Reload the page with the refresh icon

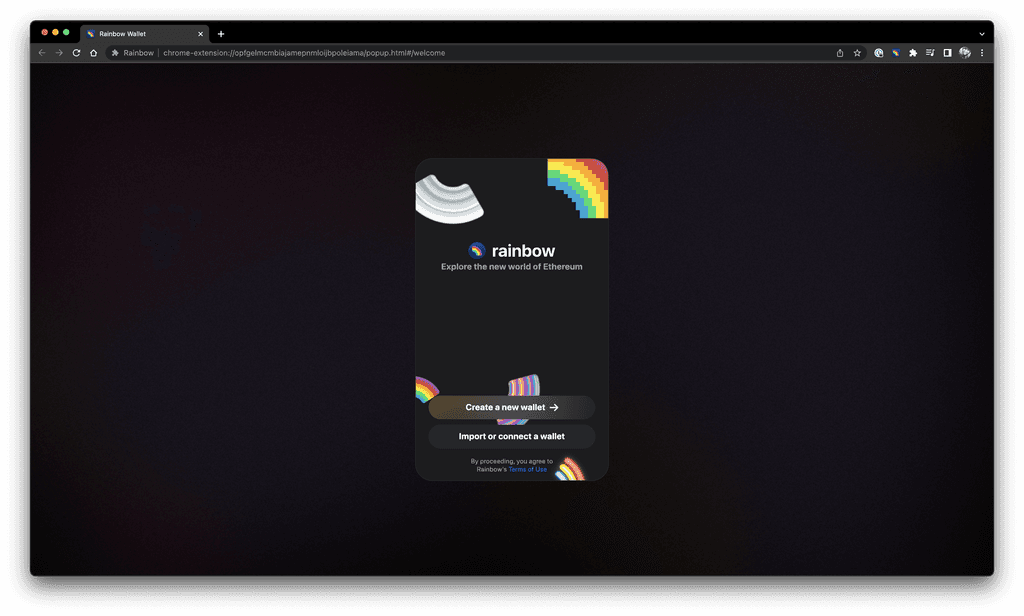[77, 52]
